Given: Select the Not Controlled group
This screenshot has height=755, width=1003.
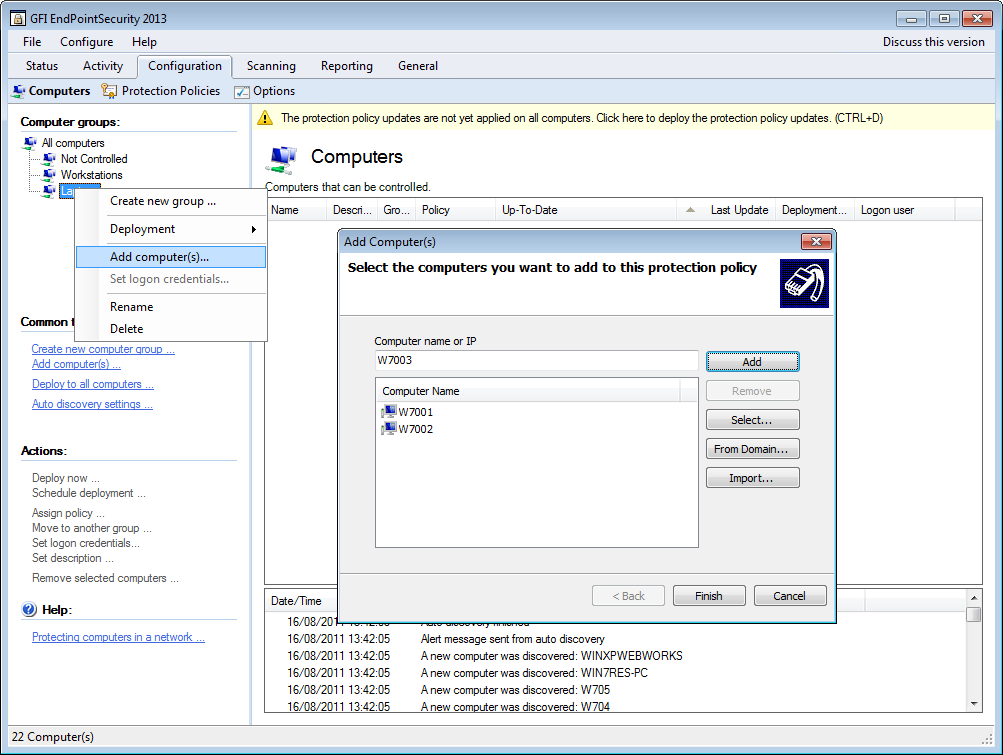Looking at the screenshot, I should (x=94, y=159).
